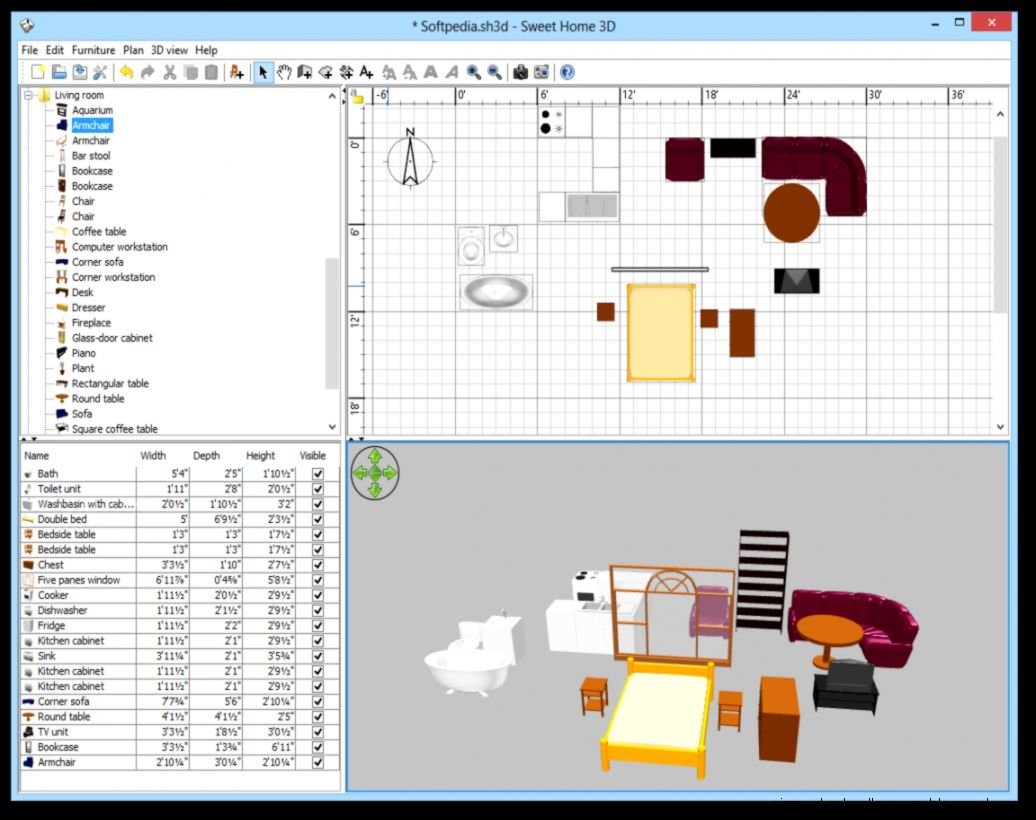Activate the Select arrow tool
Image resolution: width=1036 pixels, height=820 pixels.
point(263,72)
